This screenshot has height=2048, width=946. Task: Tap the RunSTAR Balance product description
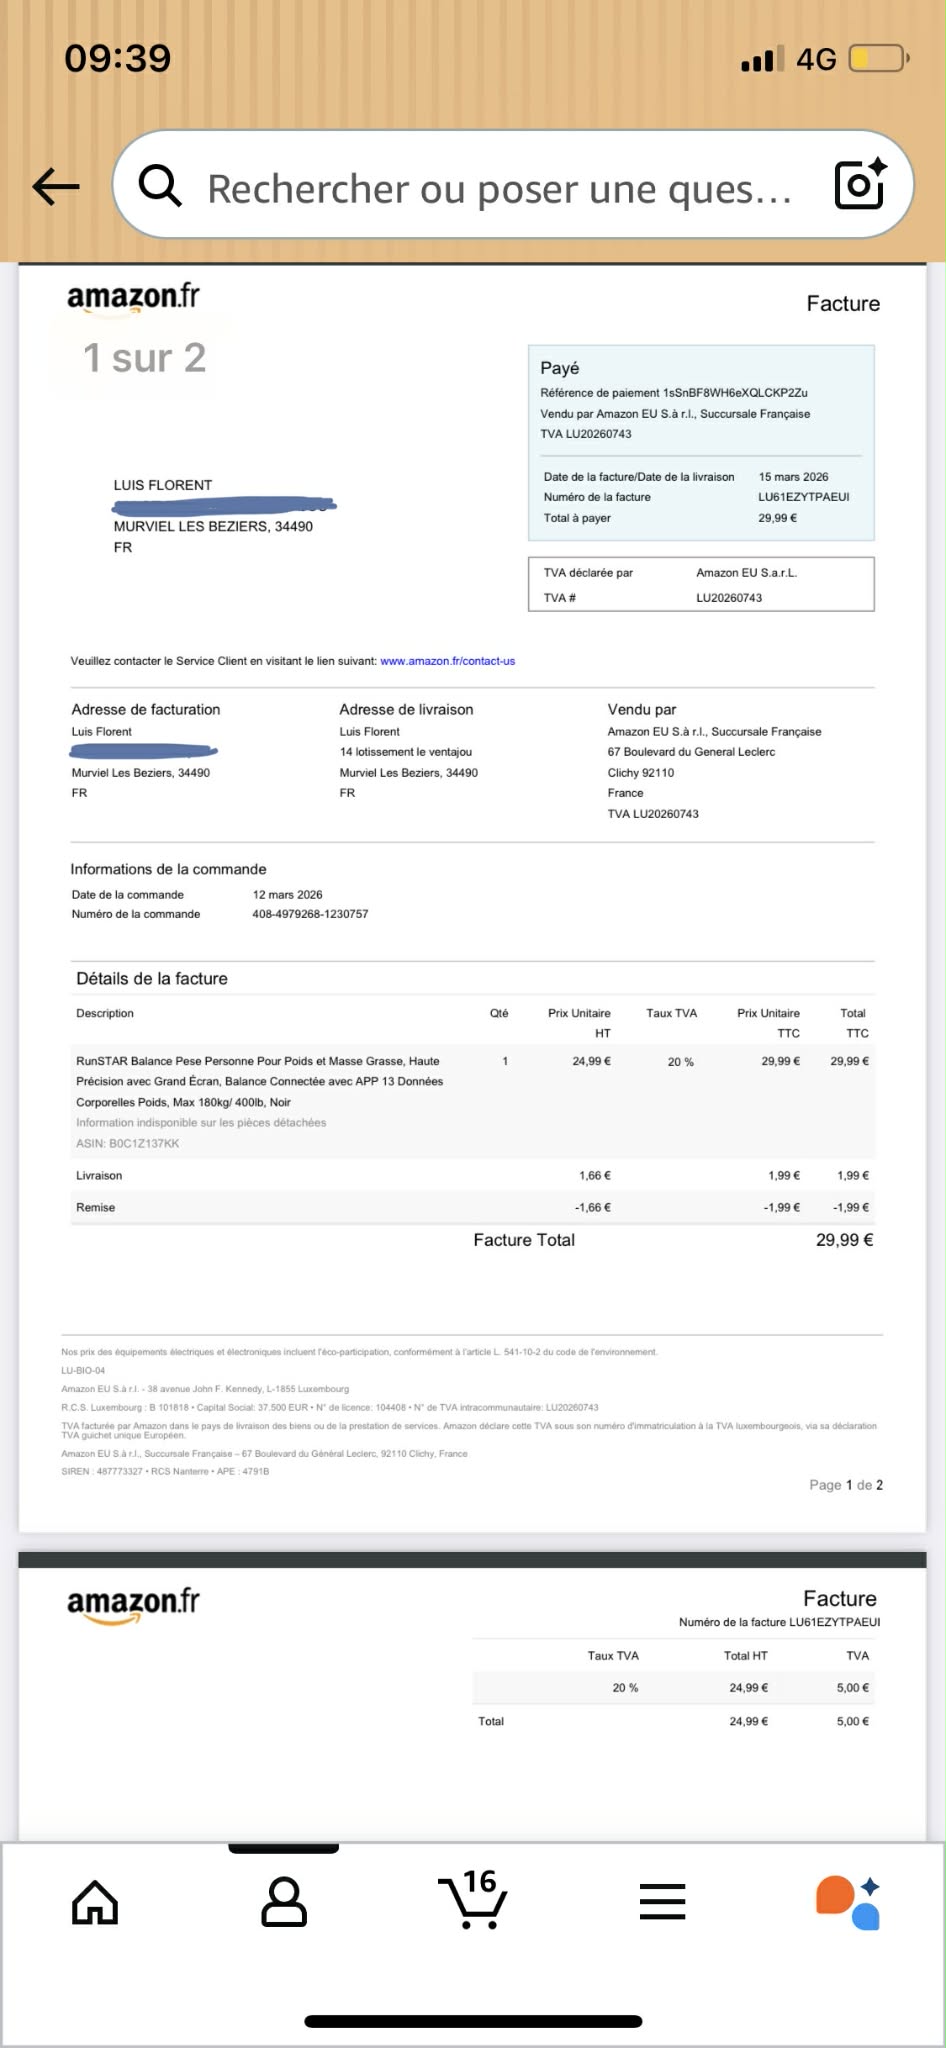coord(259,1081)
